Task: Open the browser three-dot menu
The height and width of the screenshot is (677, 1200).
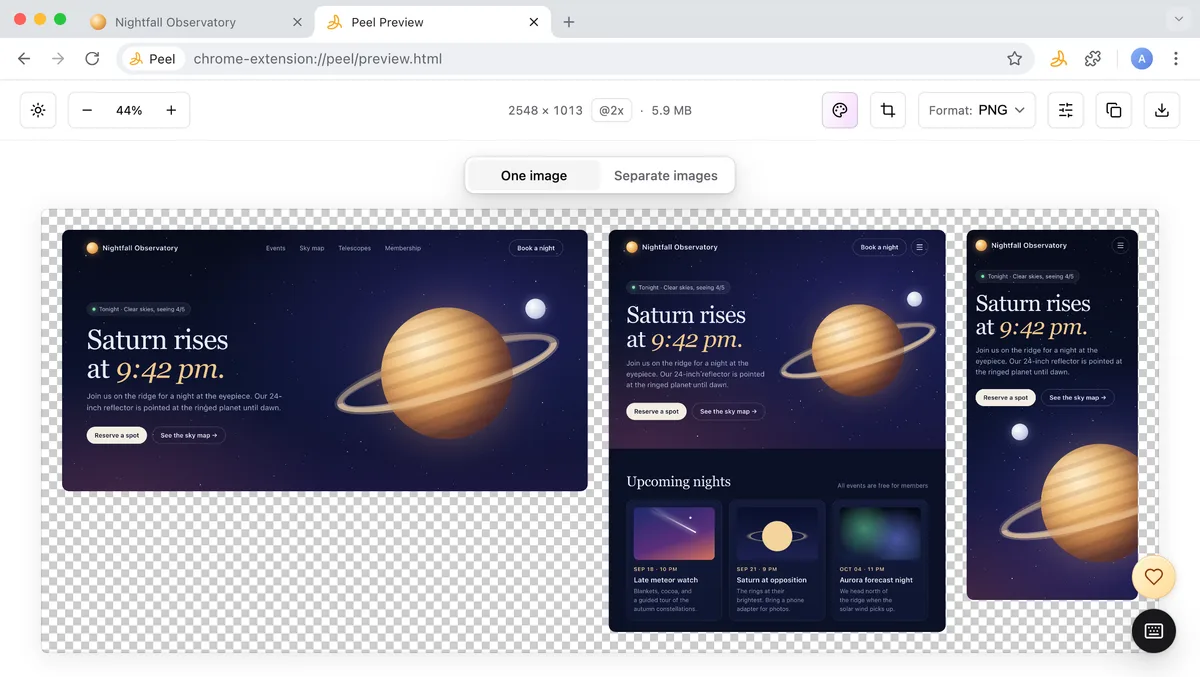Action: click(x=1176, y=59)
